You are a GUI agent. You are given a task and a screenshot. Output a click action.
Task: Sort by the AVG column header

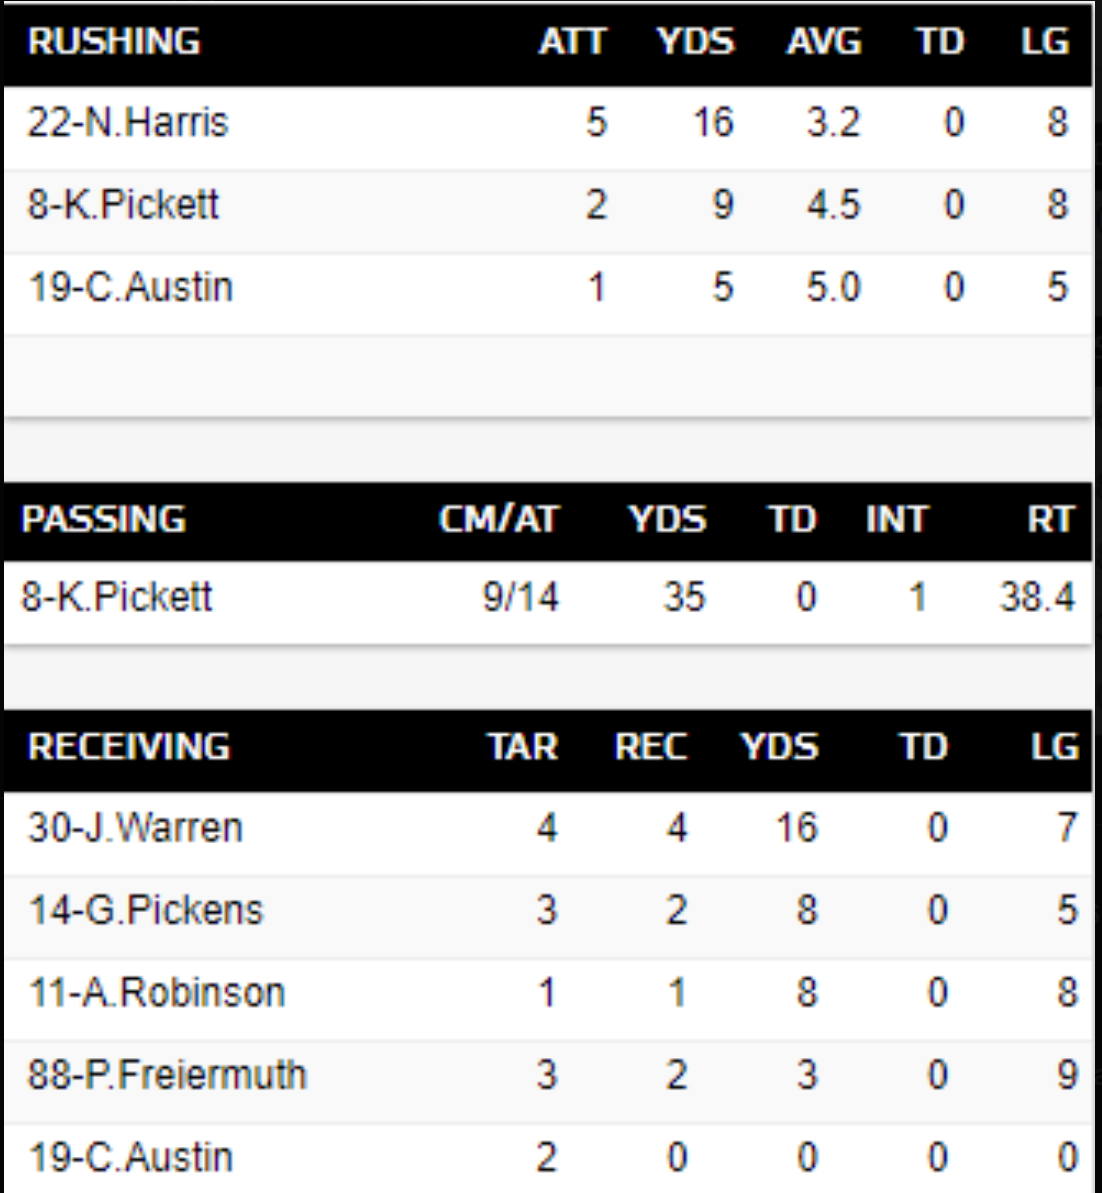click(x=824, y=42)
